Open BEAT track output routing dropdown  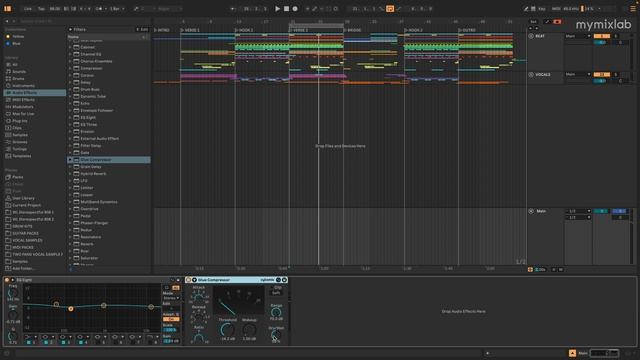[578, 36]
